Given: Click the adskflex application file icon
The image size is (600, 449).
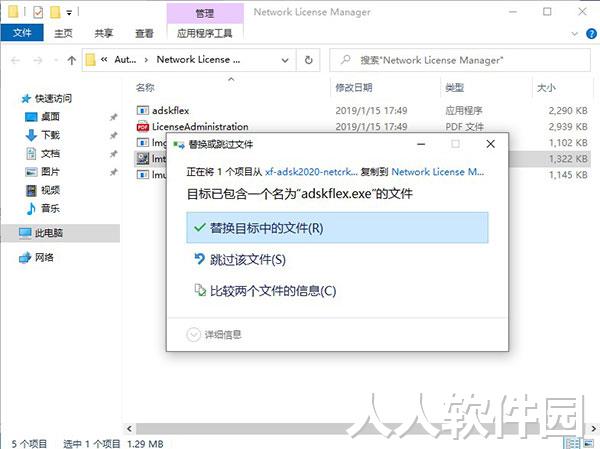Looking at the screenshot, I should pyautogui.click(x=142, y=111).
